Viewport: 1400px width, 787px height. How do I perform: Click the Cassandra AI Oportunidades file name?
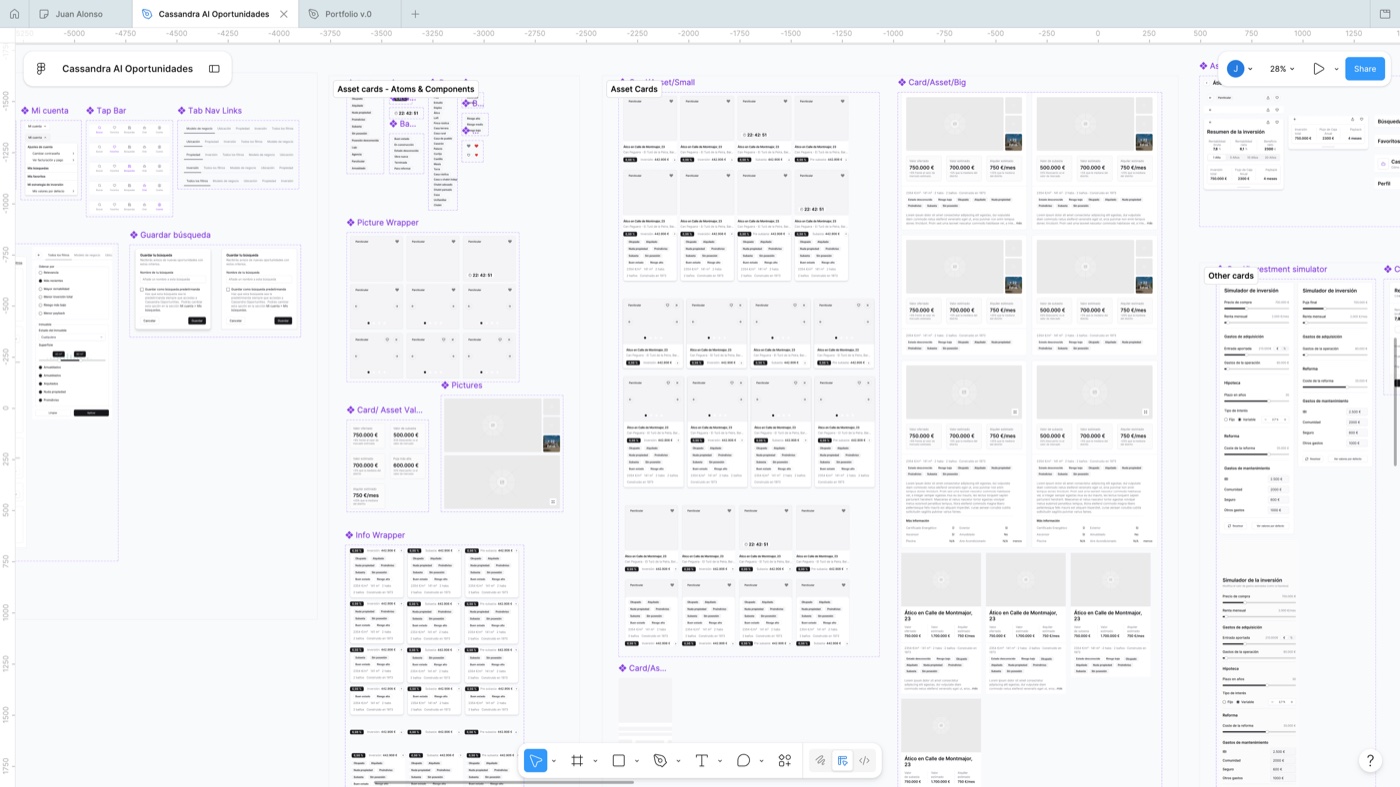(127, 69)
